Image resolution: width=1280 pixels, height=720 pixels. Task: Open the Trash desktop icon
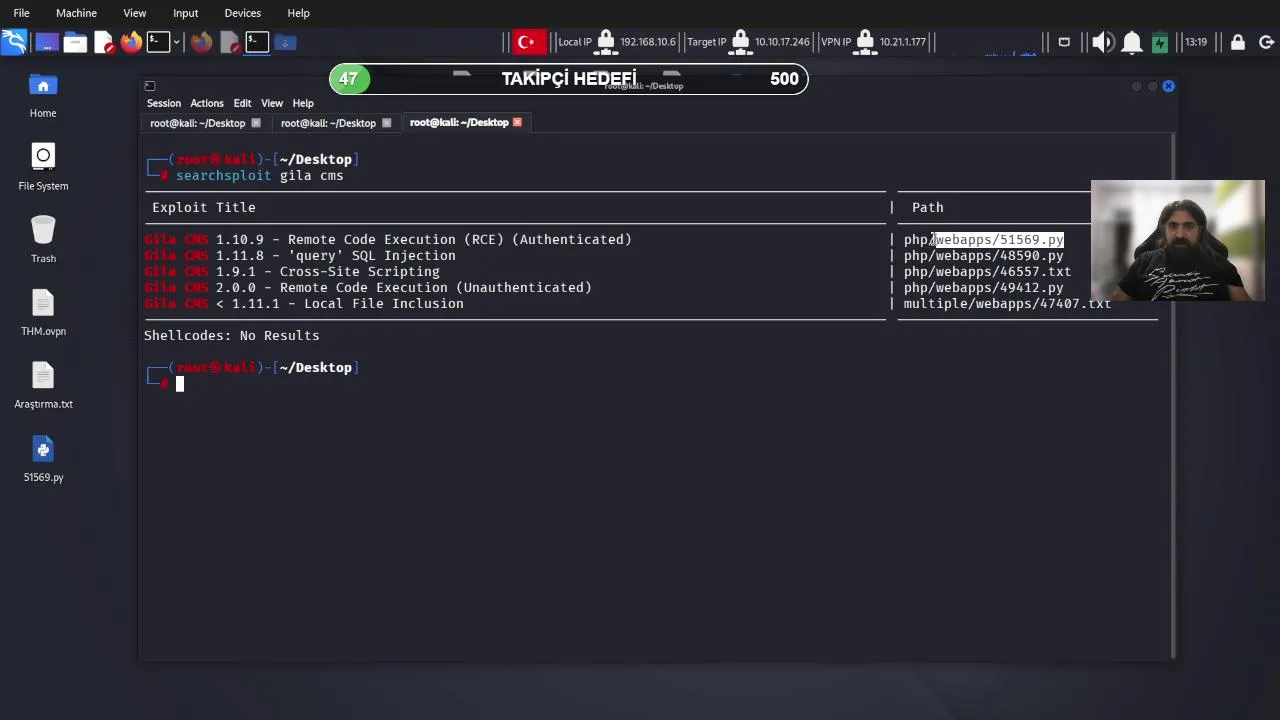tap(43, 240)
